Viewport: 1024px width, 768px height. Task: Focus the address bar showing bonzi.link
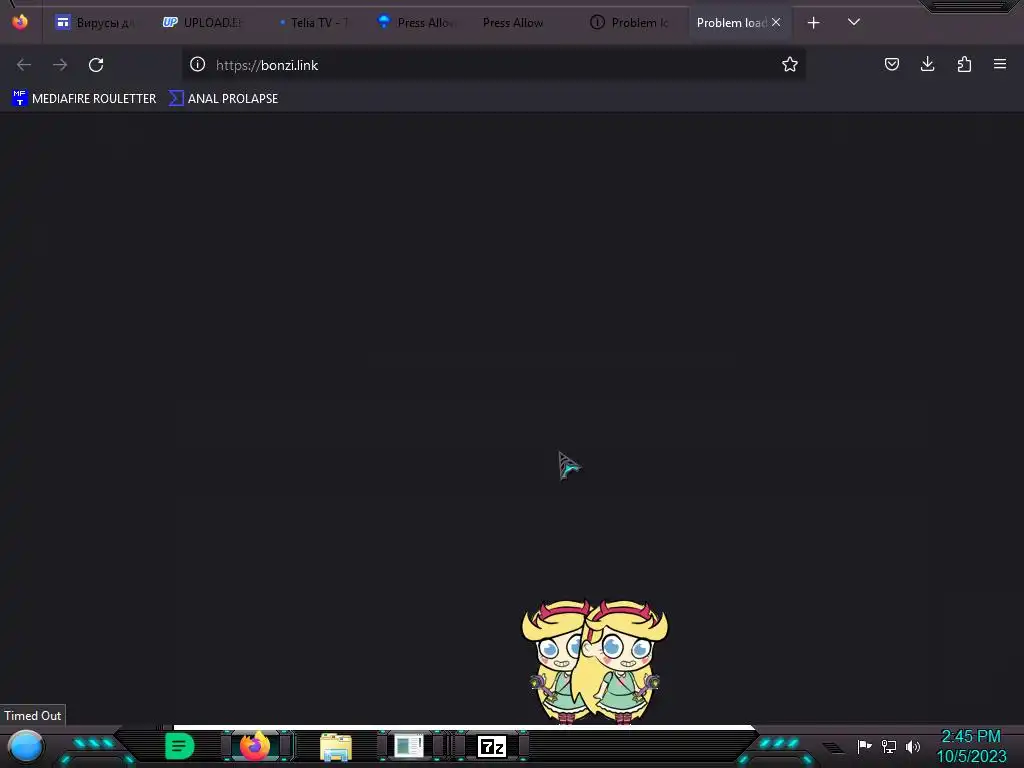(x=493, y=65)
